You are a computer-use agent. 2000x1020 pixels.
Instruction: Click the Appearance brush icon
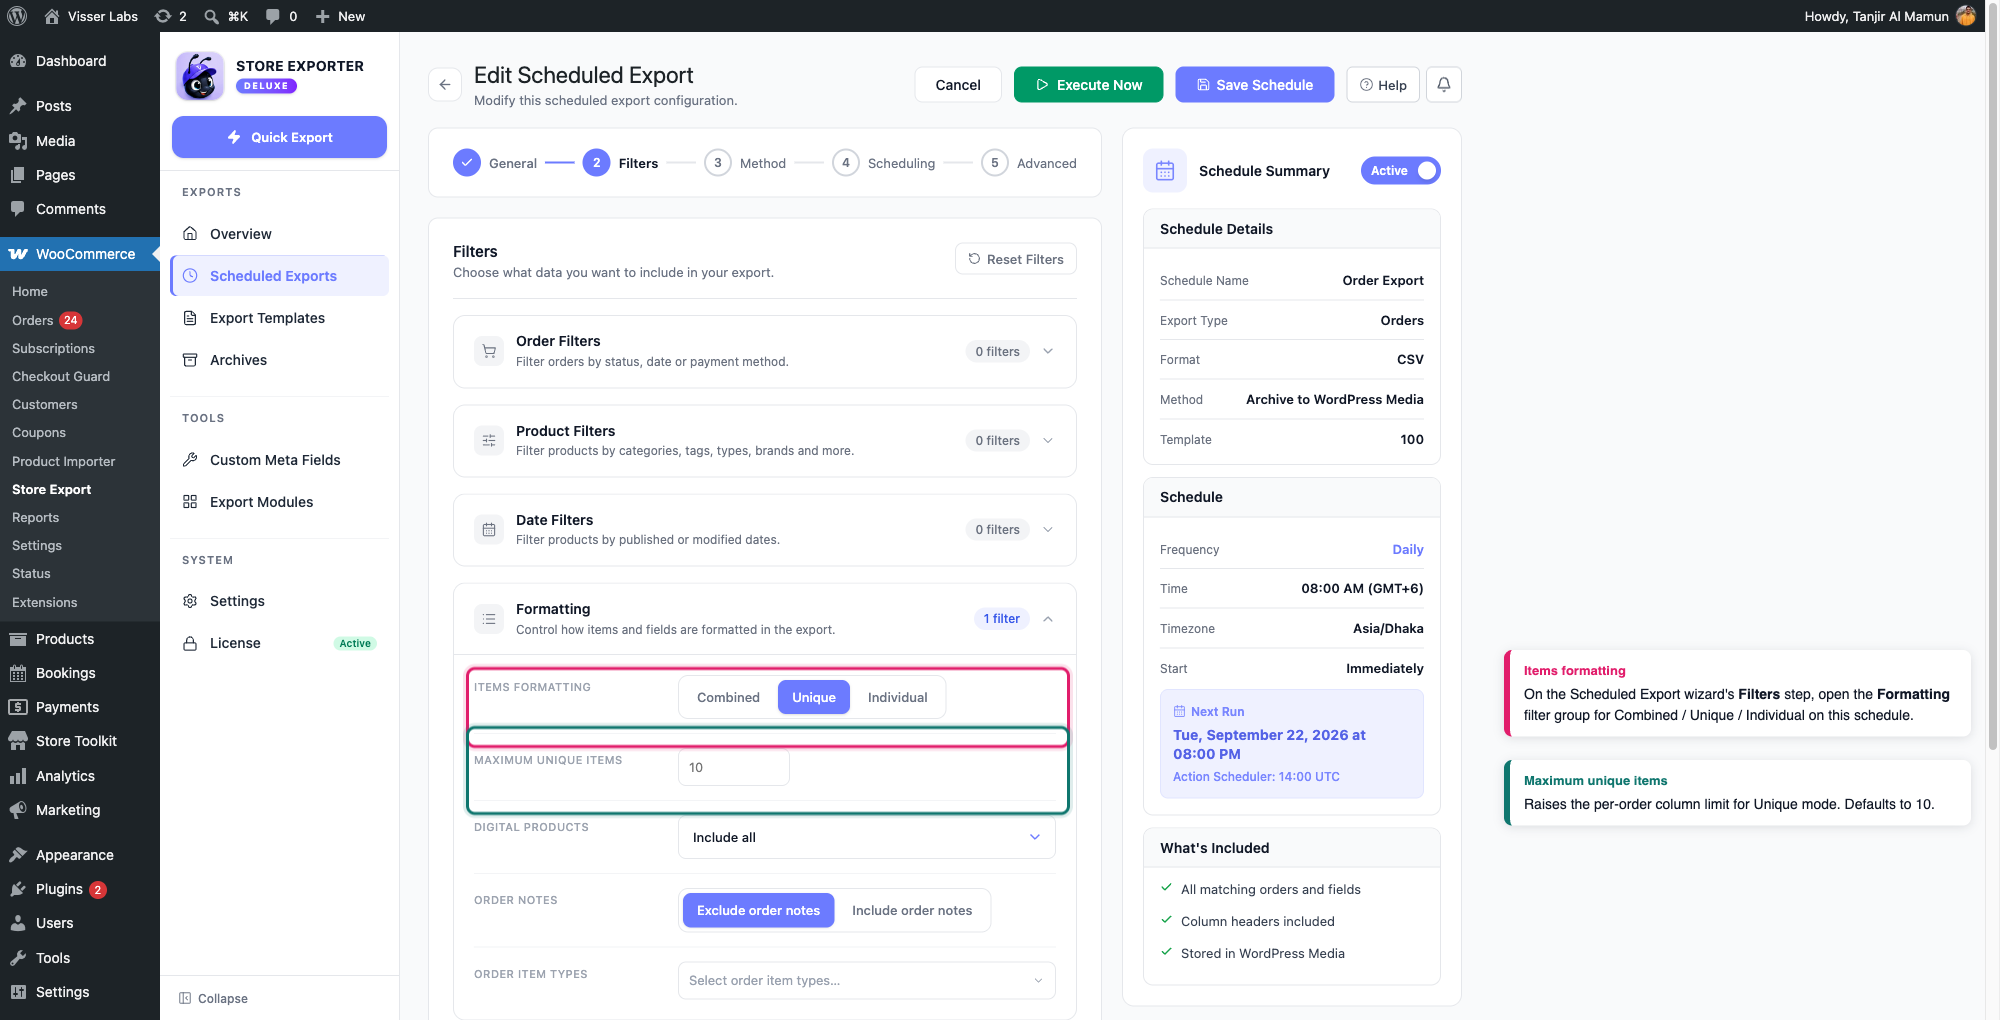click(x=18, y=855)
